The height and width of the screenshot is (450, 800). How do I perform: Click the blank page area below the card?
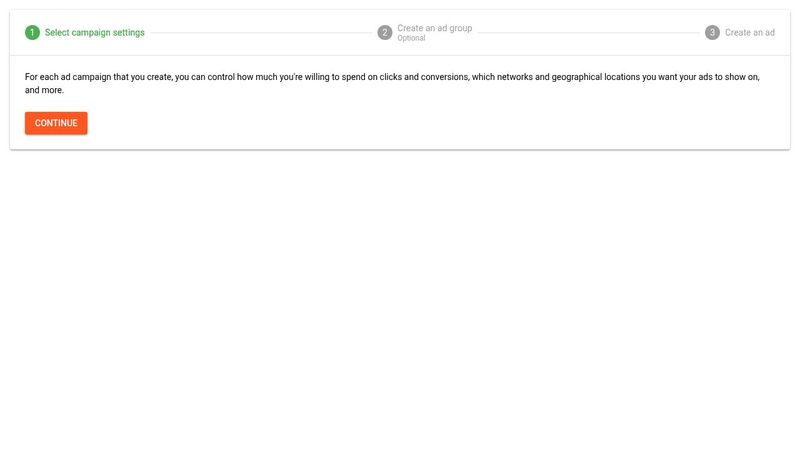(x=400, y=300)
